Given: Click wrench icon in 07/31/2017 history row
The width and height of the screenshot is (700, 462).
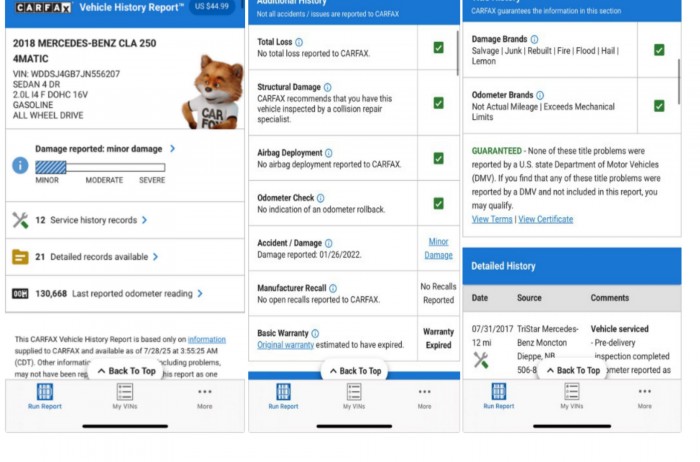Looking at the screenshot, I should [x=481, y=360].
